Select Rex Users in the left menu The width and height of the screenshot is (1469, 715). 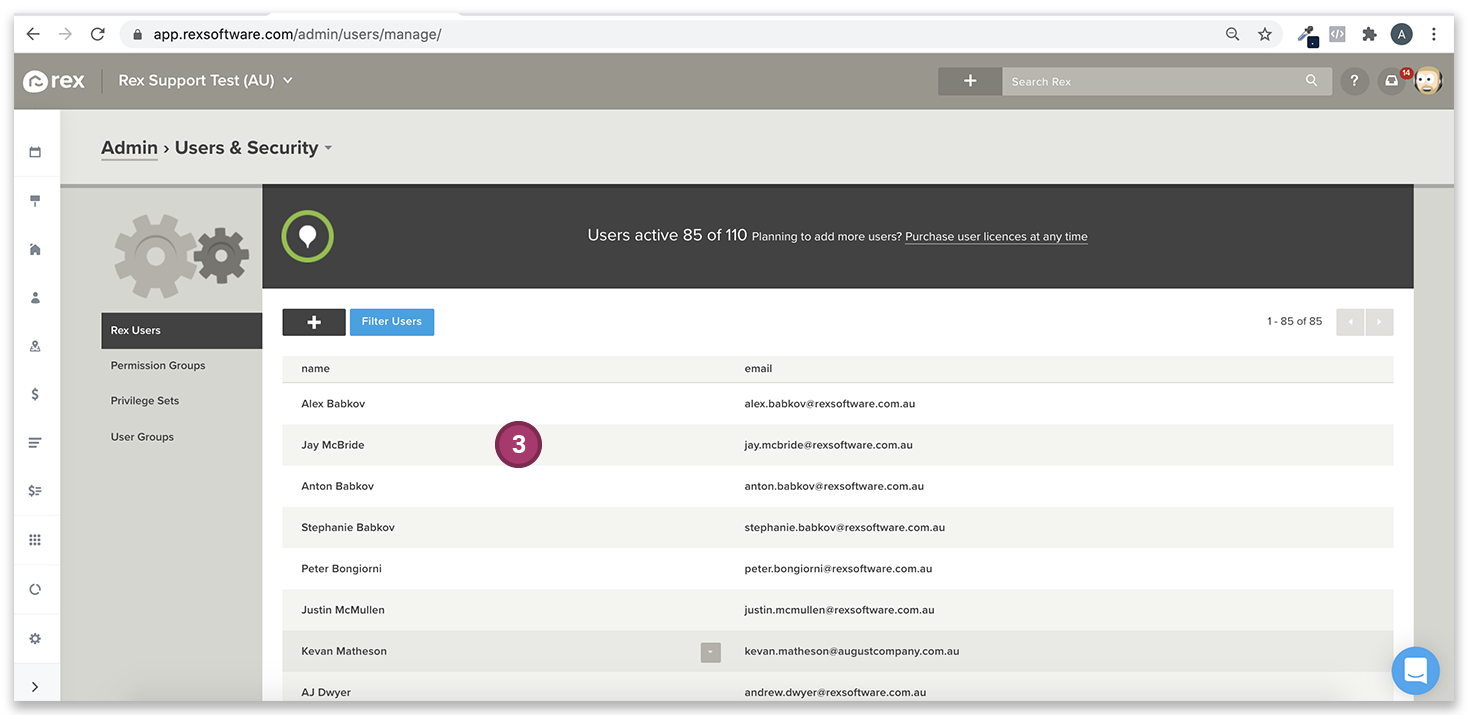pos(181,330)
